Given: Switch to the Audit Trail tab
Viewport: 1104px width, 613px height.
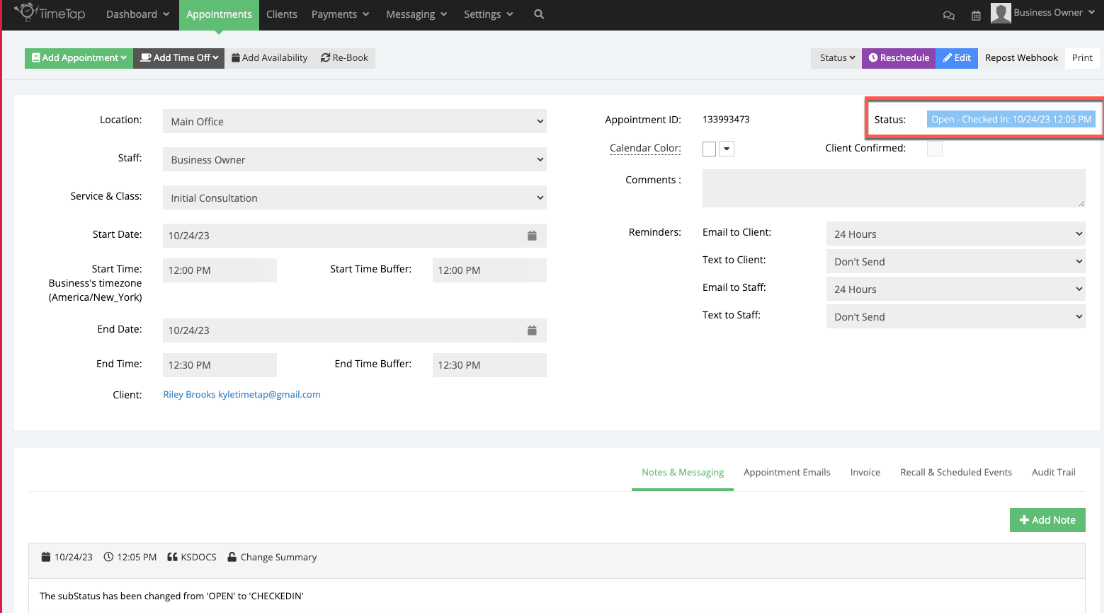Looking at the screenshot, I should coord(1053,472).
